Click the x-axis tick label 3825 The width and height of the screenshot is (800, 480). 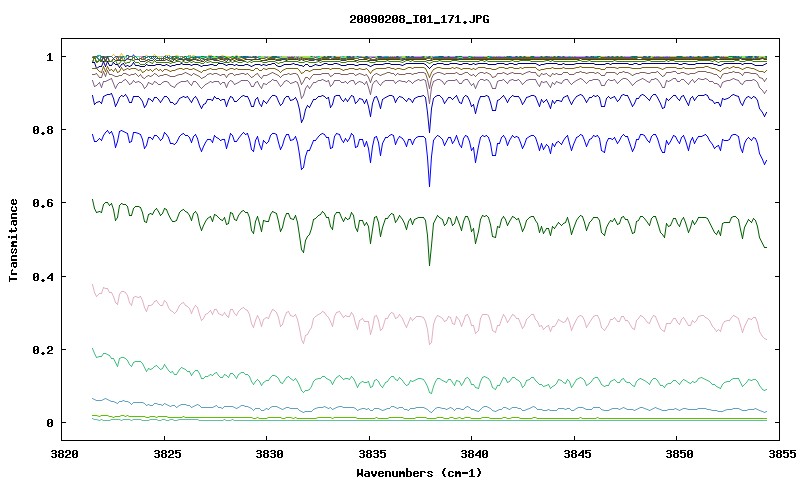[x=167, y=453]
